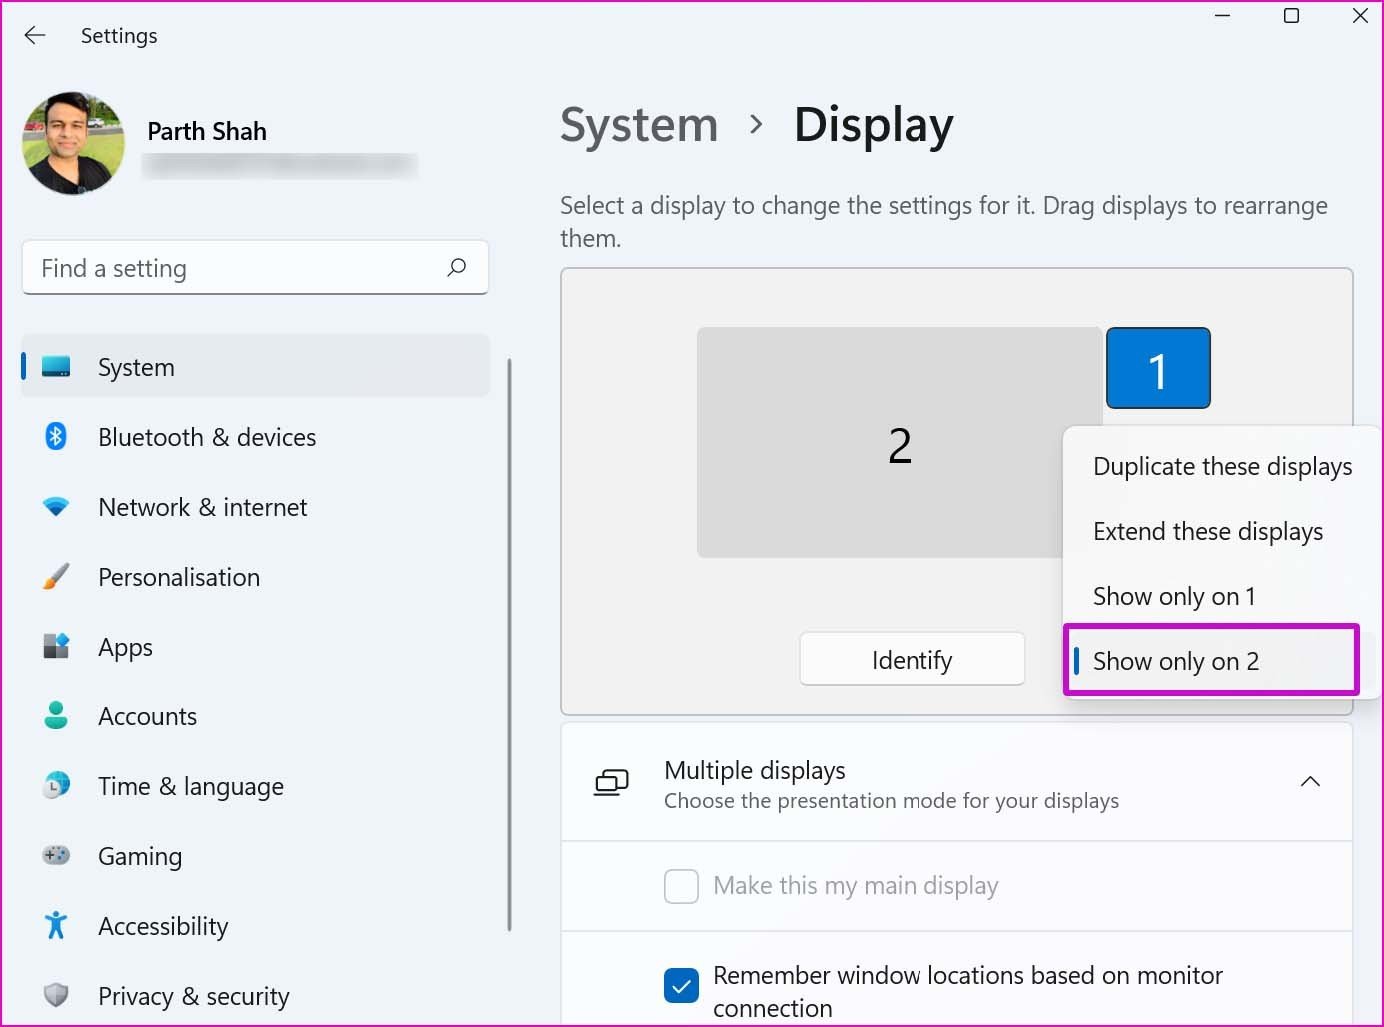Screen dimensions: 1384x1027
Task: Uncheck Remember window locations based on monitor connection
Action: click(x=681, y=985)
